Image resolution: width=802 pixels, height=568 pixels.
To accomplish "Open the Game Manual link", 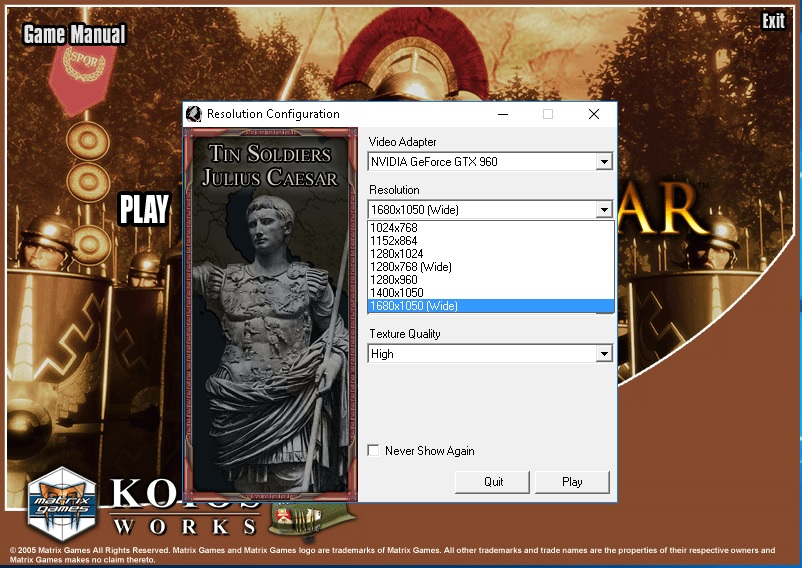I will [75, 34].
